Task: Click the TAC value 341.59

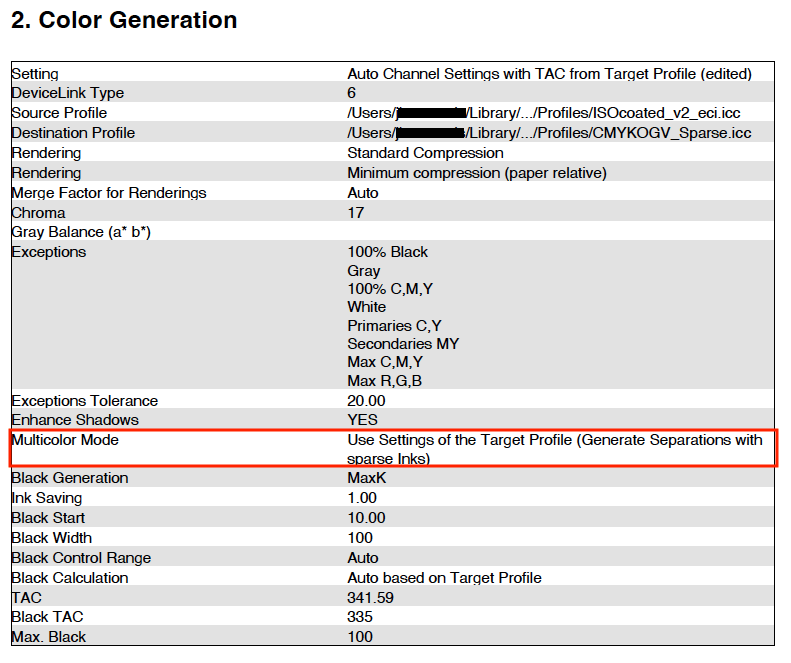Action: (x=371, y=597)
